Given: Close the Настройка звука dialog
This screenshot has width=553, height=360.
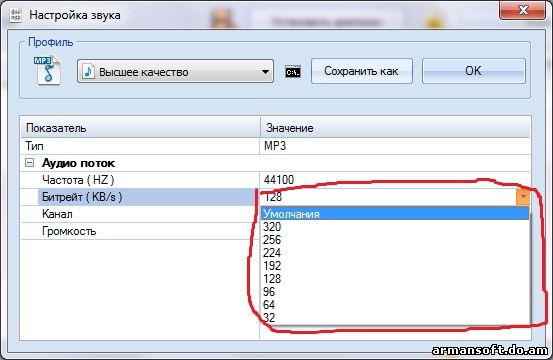Looking at the screenshot, I should pos(523,10).
